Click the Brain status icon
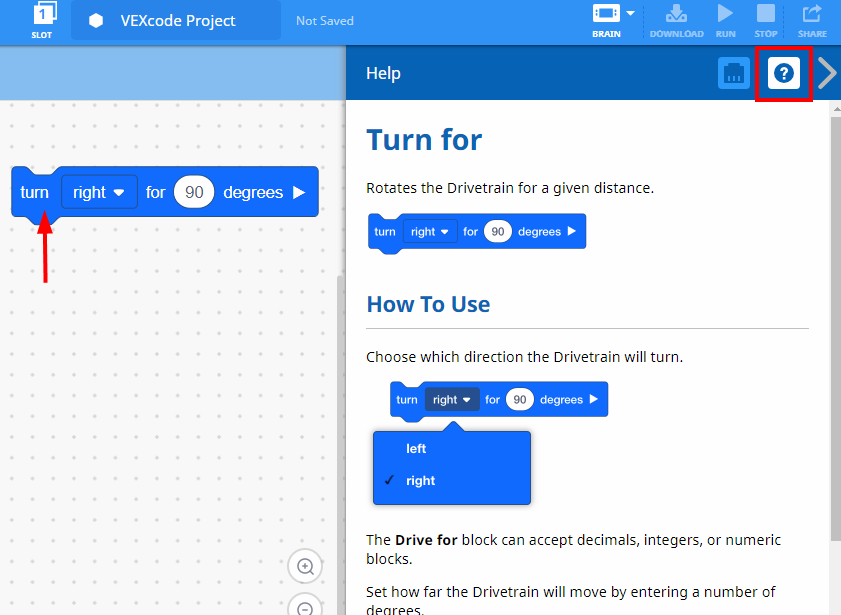Image resolution: width=841 pixels, height=615 pixels. 606,13
